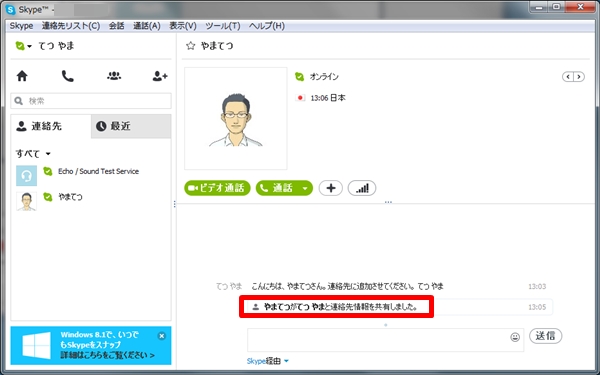Start a voice call with 通話 button
The image size is (600, 375).
(x=277, y=188)
